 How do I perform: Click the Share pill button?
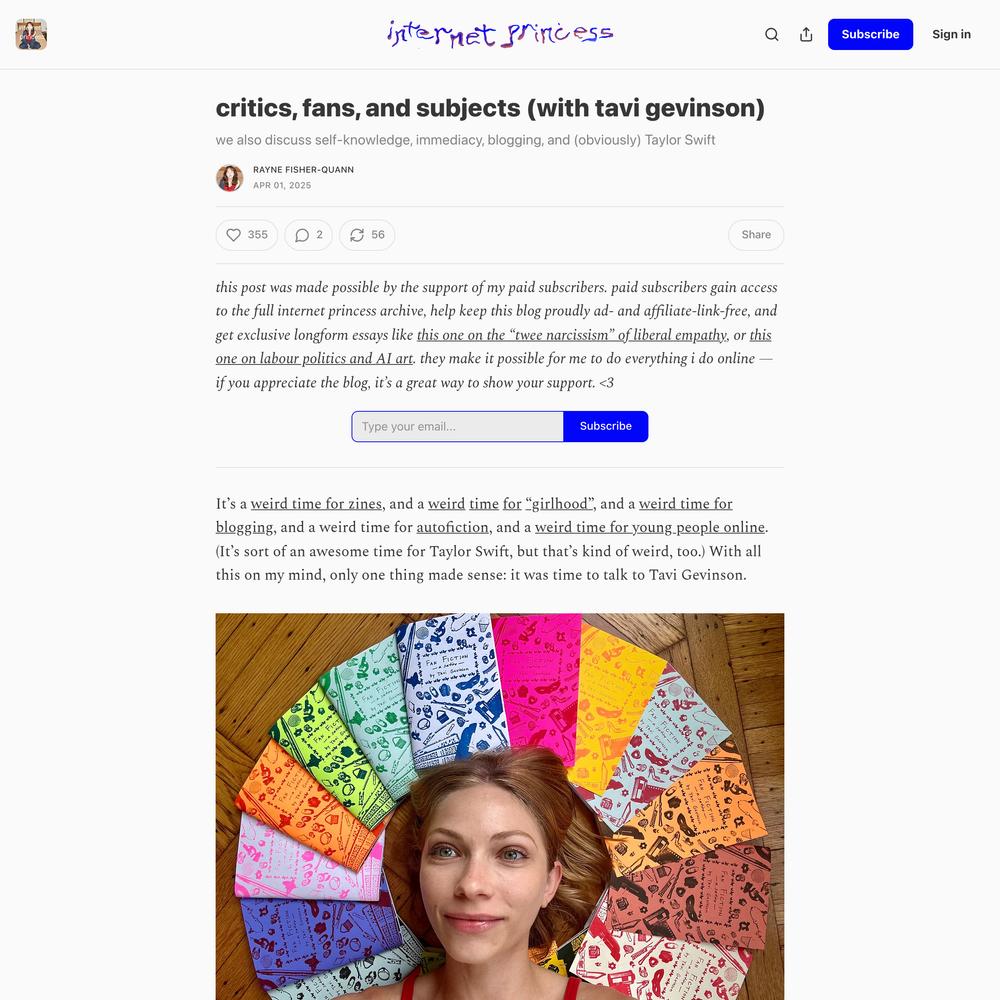(x=756, y=235)
